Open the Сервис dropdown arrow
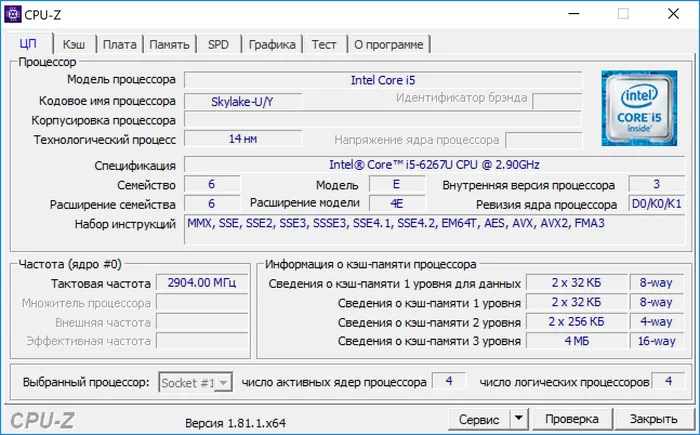 tap(518, 418)
